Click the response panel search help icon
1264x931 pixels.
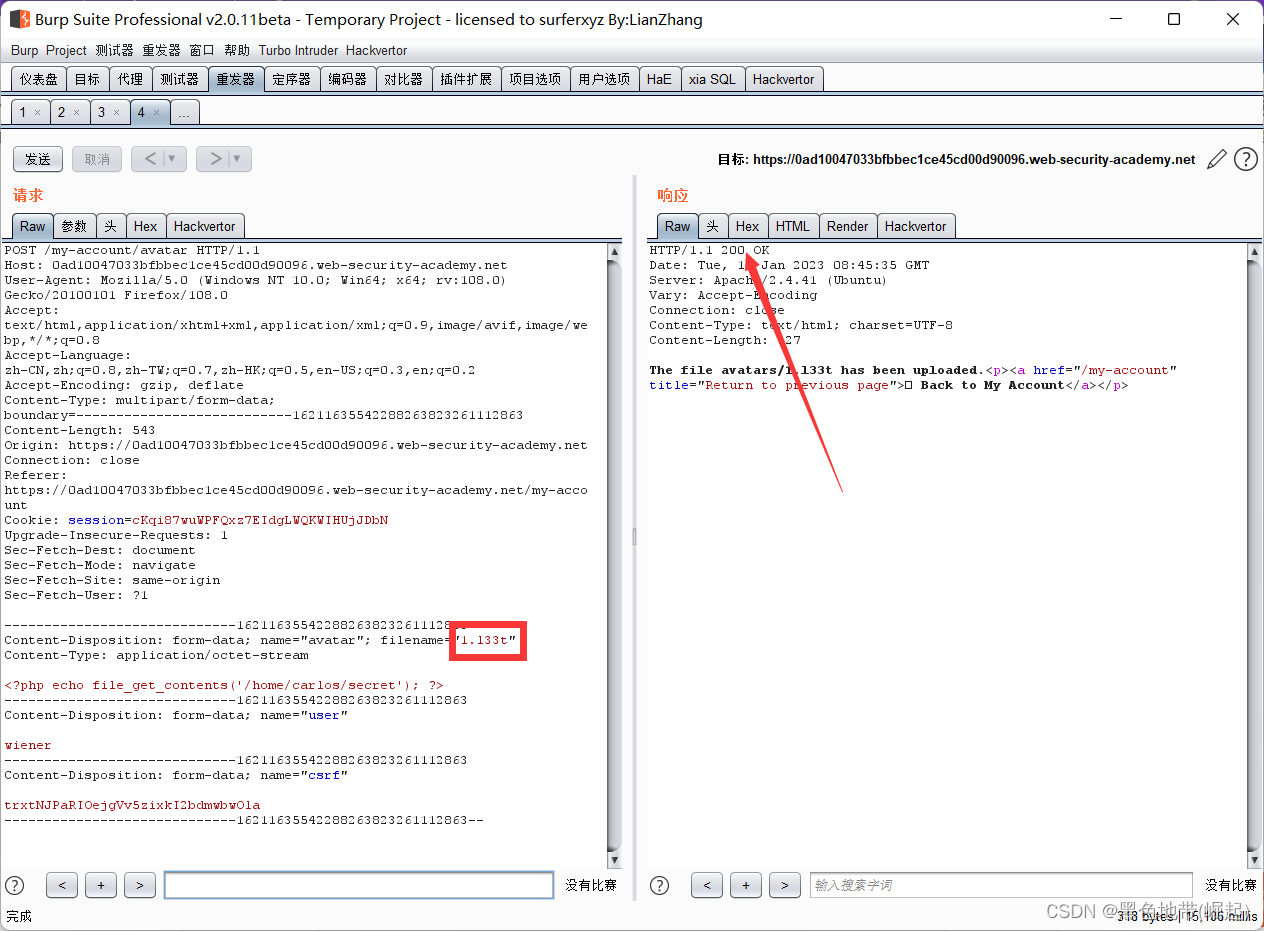(660, 885)
